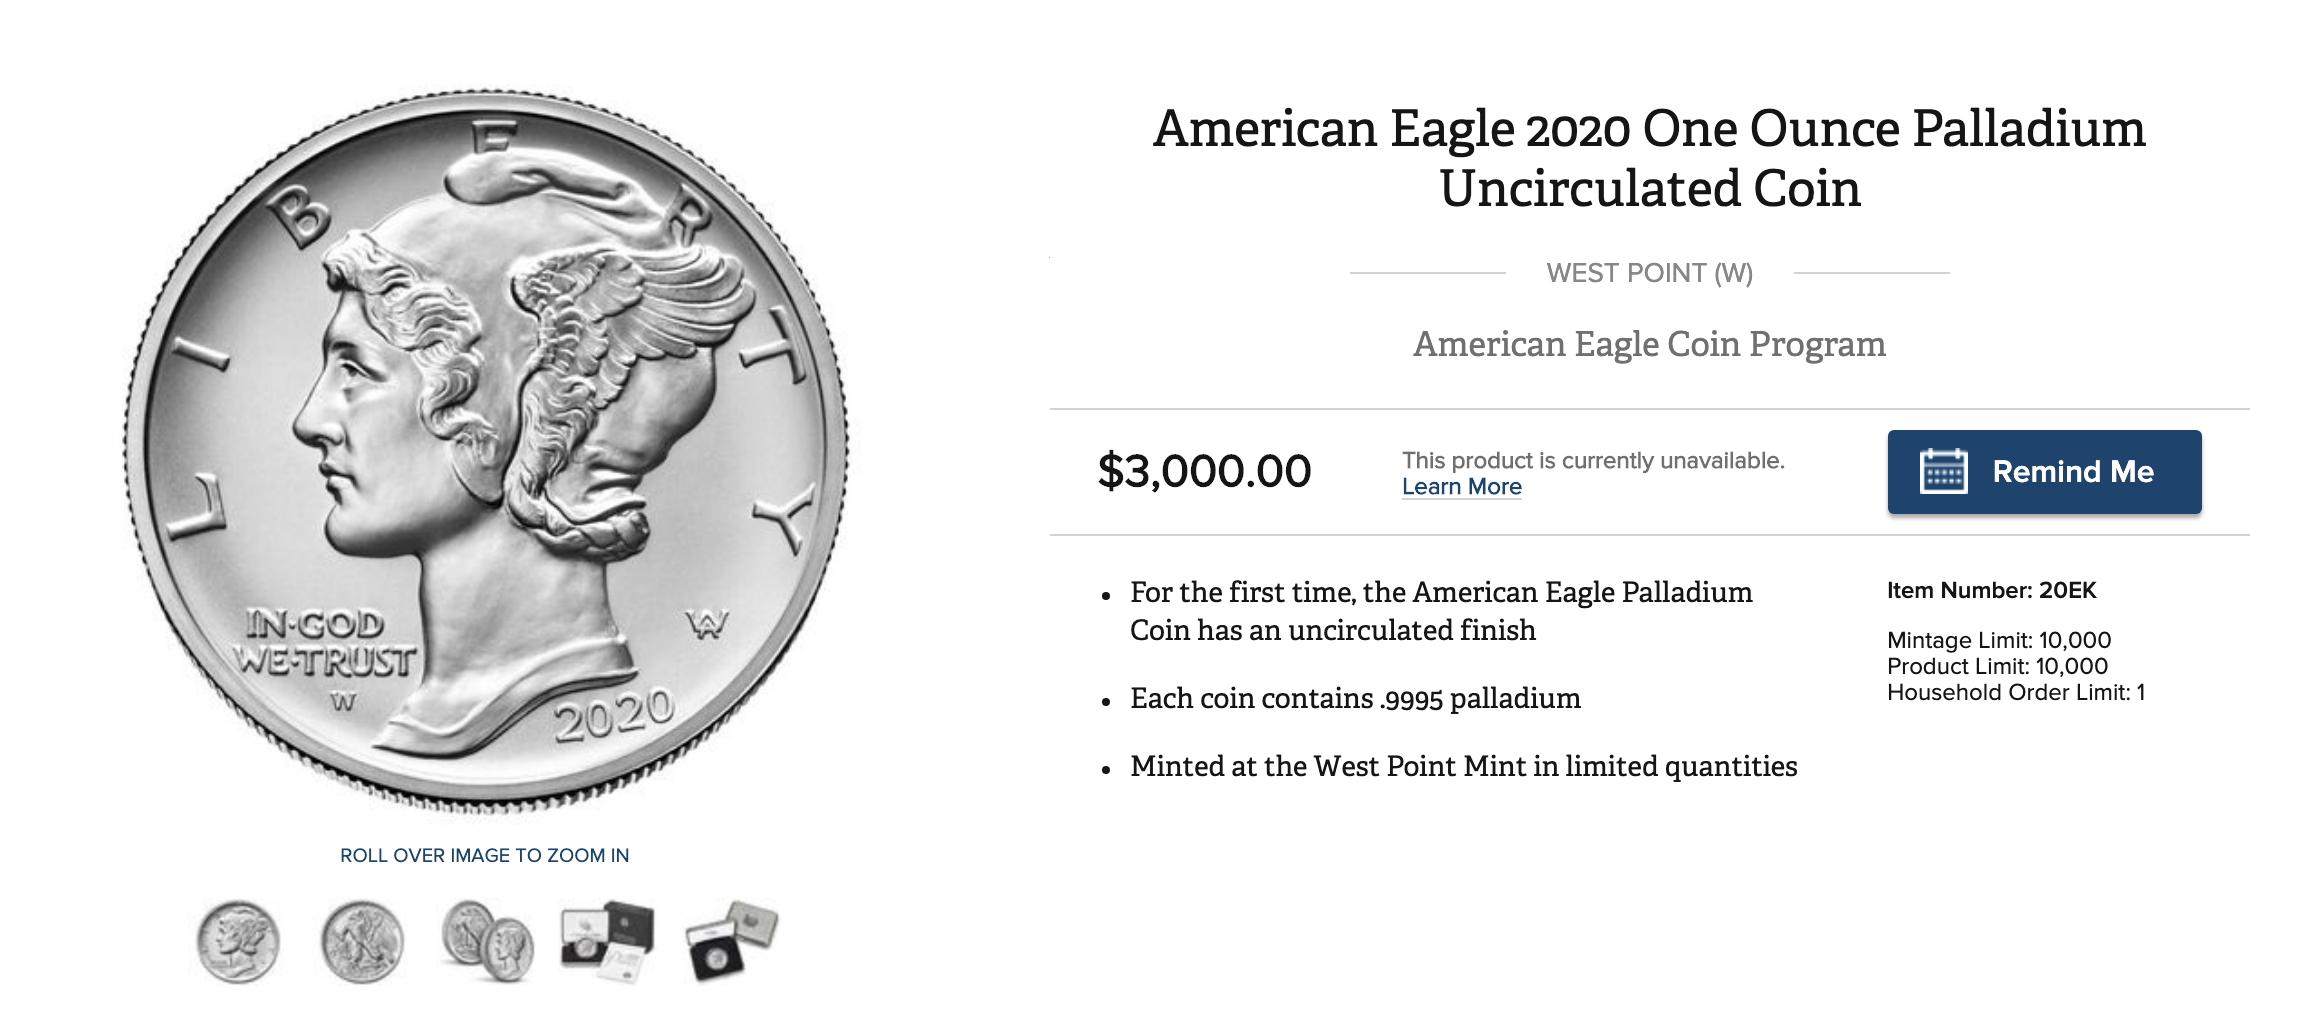Click the .9995 palladium bullet point
Image resolution: width=2300 pixels, height=1032 pixels.
click(1355, 699)
